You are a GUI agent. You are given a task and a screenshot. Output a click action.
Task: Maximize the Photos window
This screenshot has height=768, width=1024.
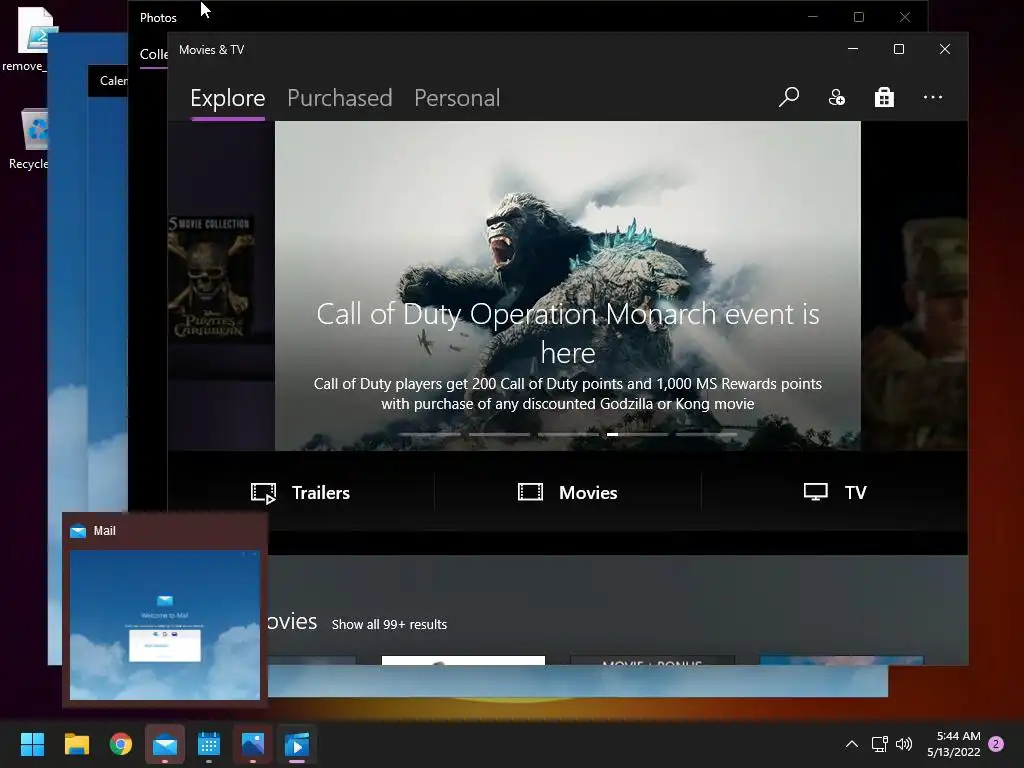[x=859, y=17]
